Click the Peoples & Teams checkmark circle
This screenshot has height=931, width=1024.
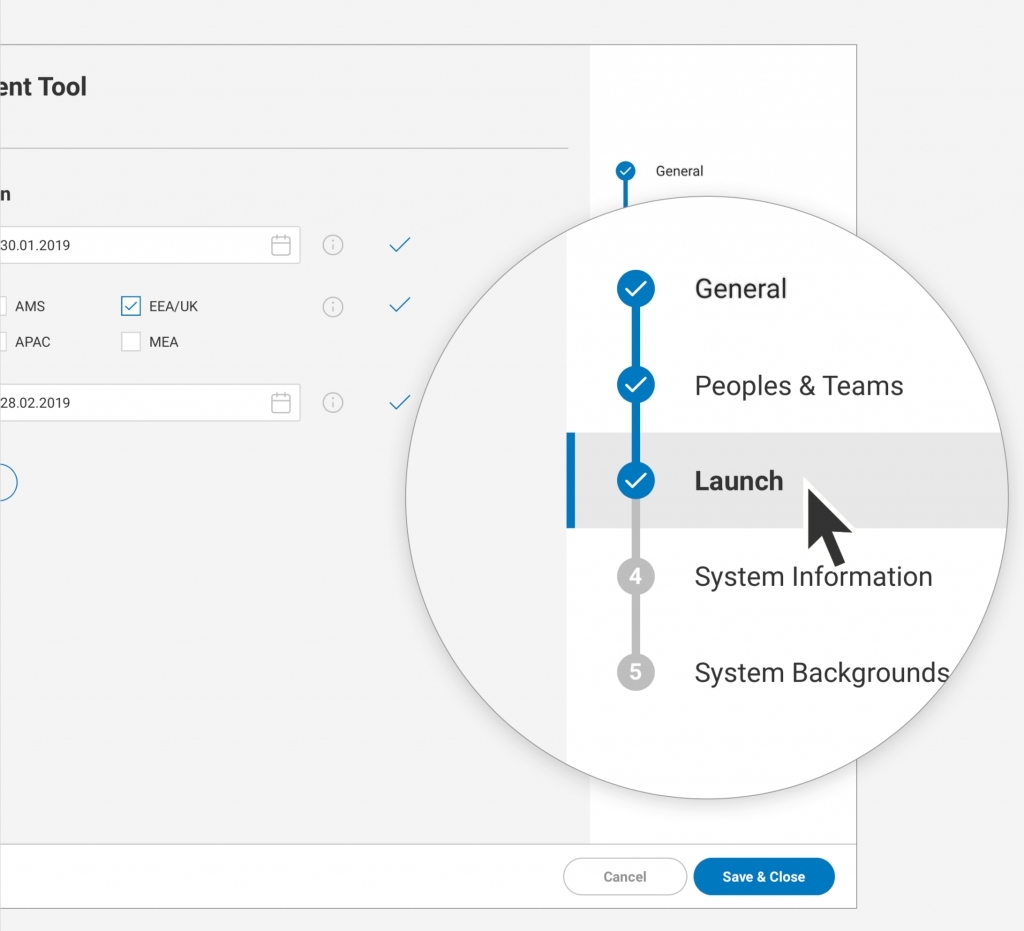pos(635,385)
